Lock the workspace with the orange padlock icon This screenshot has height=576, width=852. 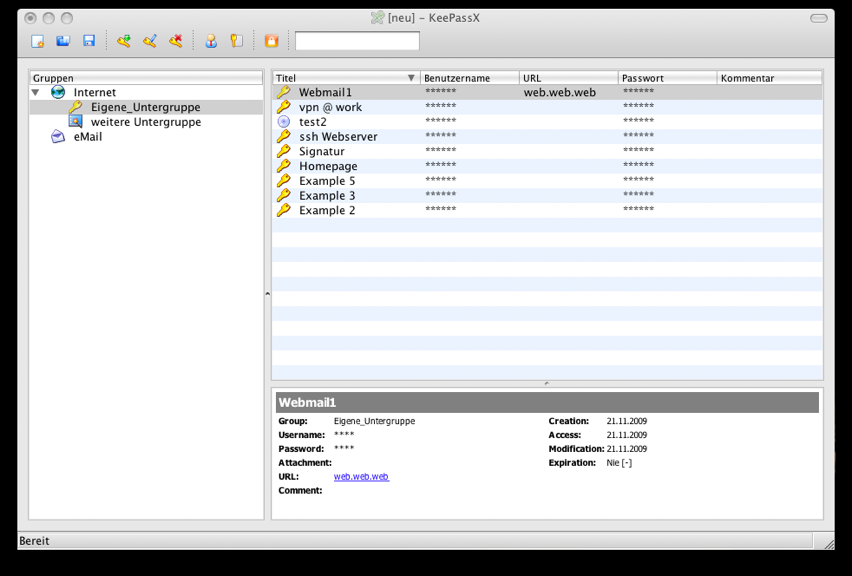click(271, 41)
